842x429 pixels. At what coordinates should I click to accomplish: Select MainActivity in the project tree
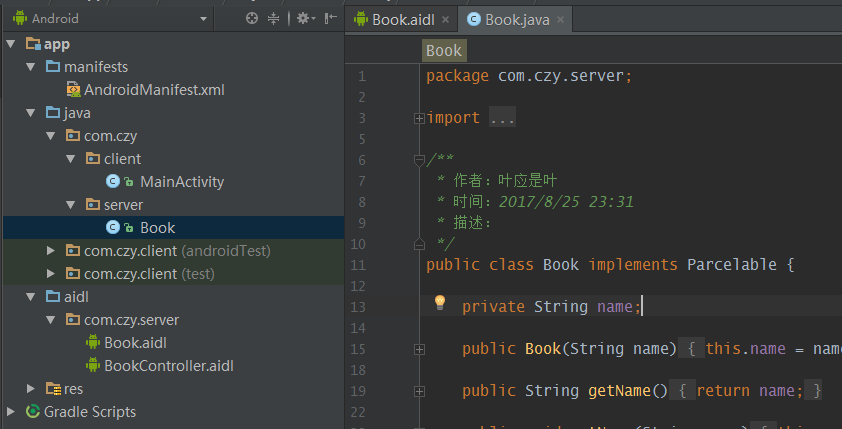[x=181, y=181]
